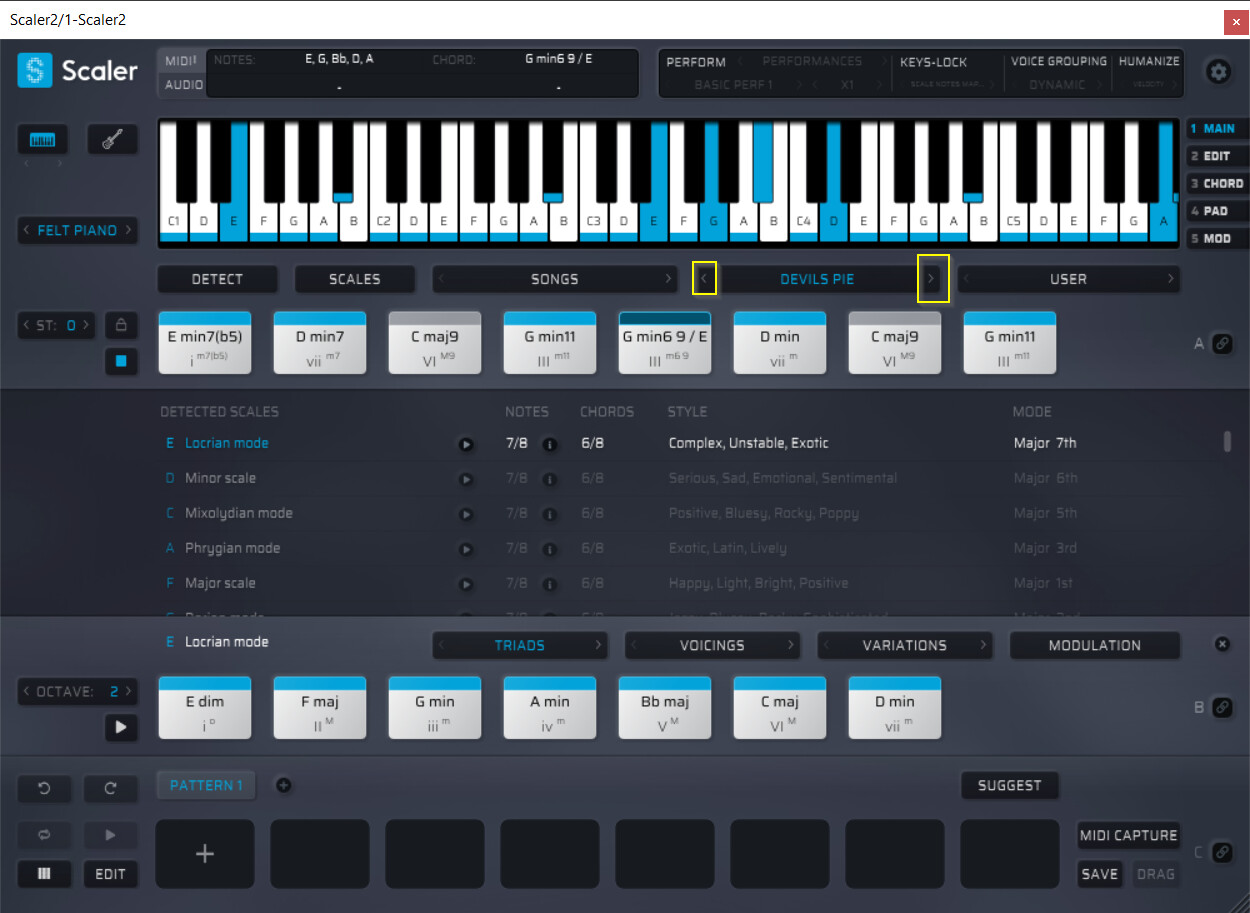Preview the A Phrygian mode scale

[466, 549]
